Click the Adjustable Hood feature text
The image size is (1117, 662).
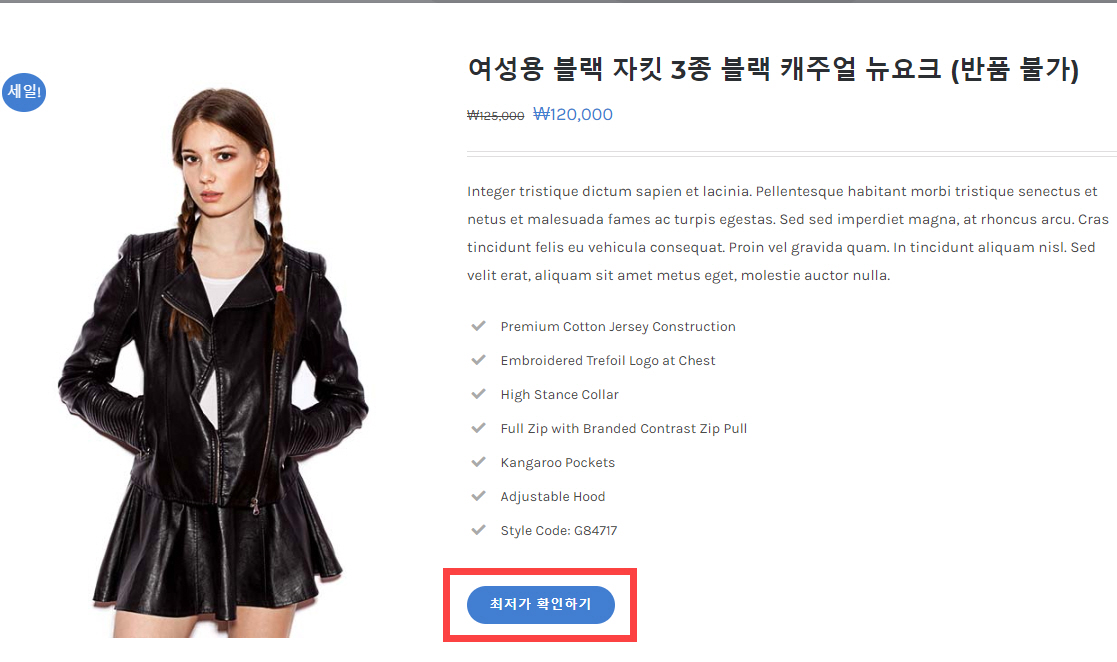click(x=553, y=497)
